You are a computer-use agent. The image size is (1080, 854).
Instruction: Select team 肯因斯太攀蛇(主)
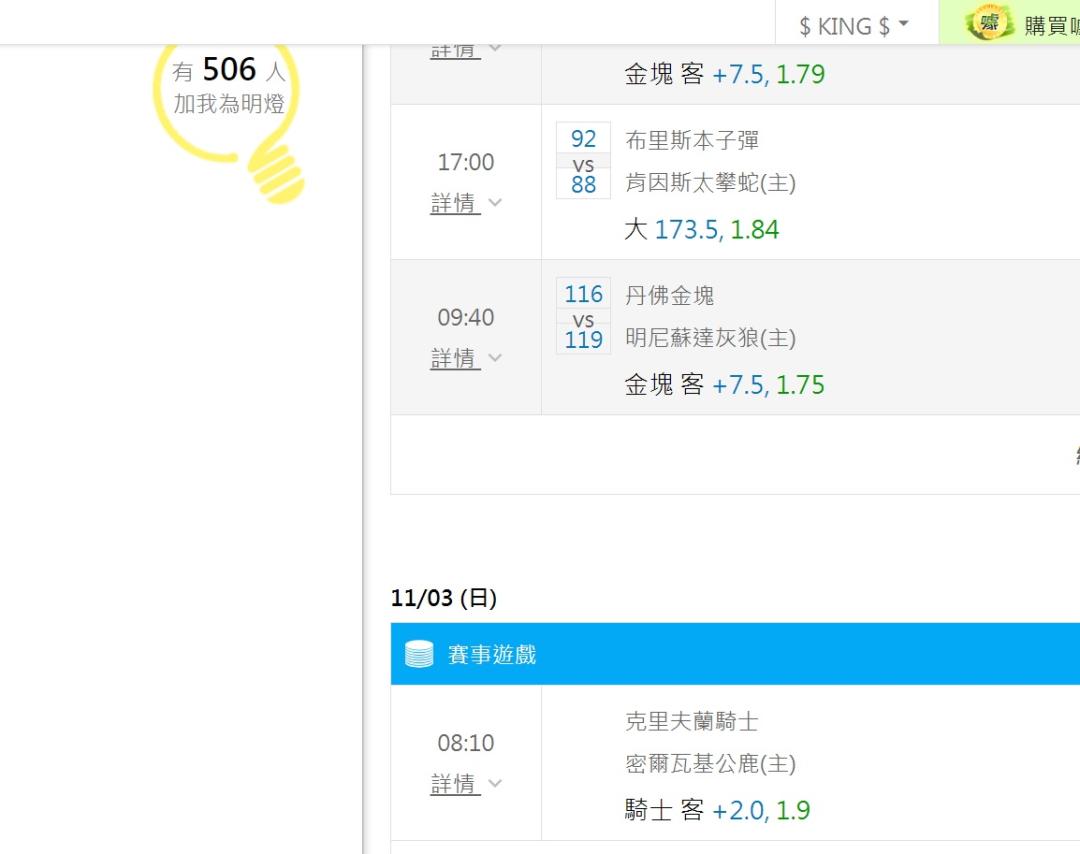pyautogui.click(x=710, y=183)
